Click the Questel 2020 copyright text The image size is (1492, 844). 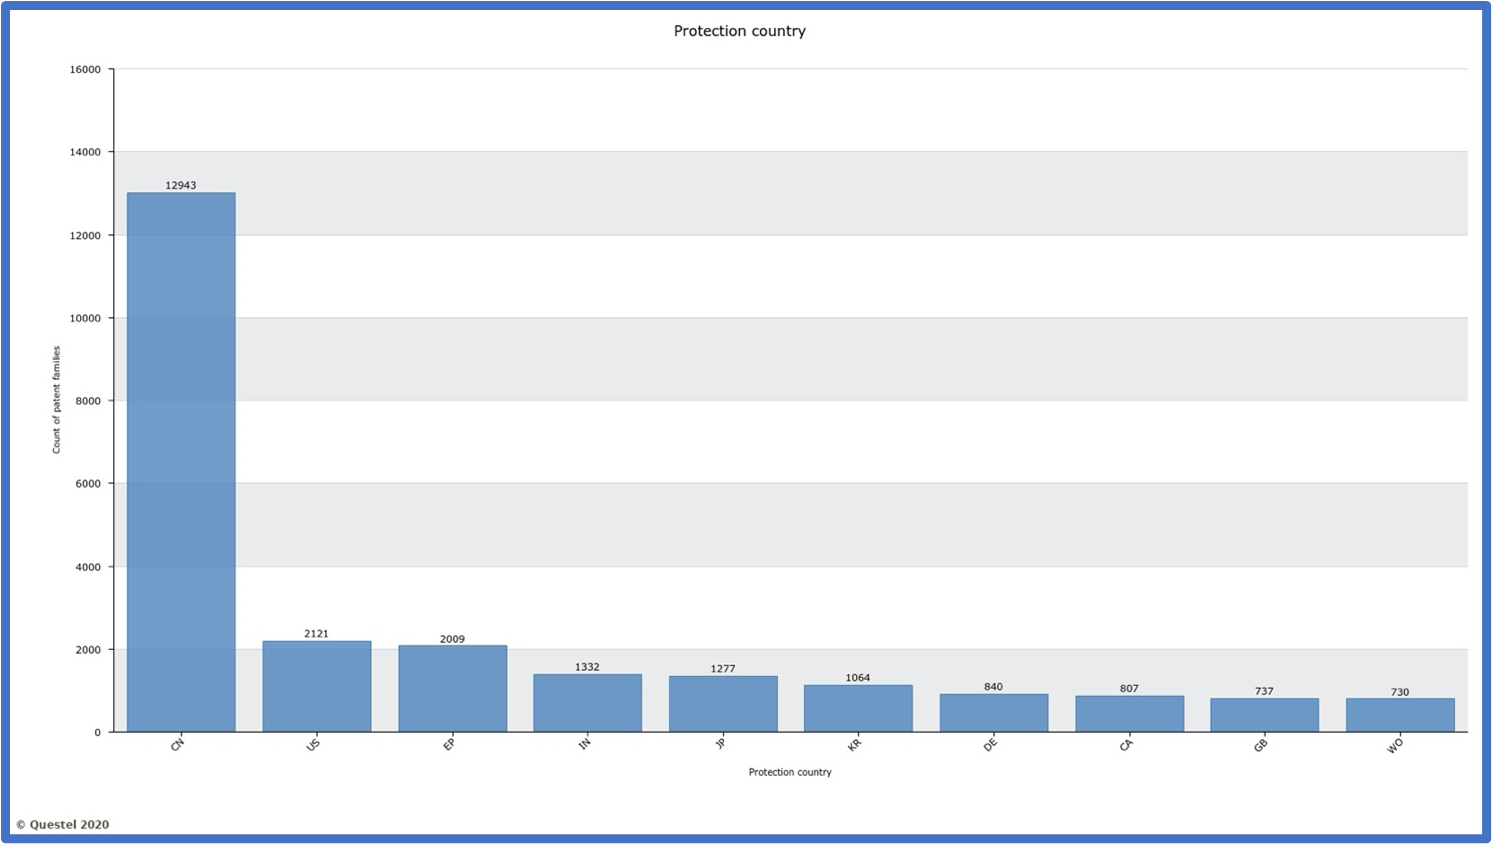tap(62, 825)
